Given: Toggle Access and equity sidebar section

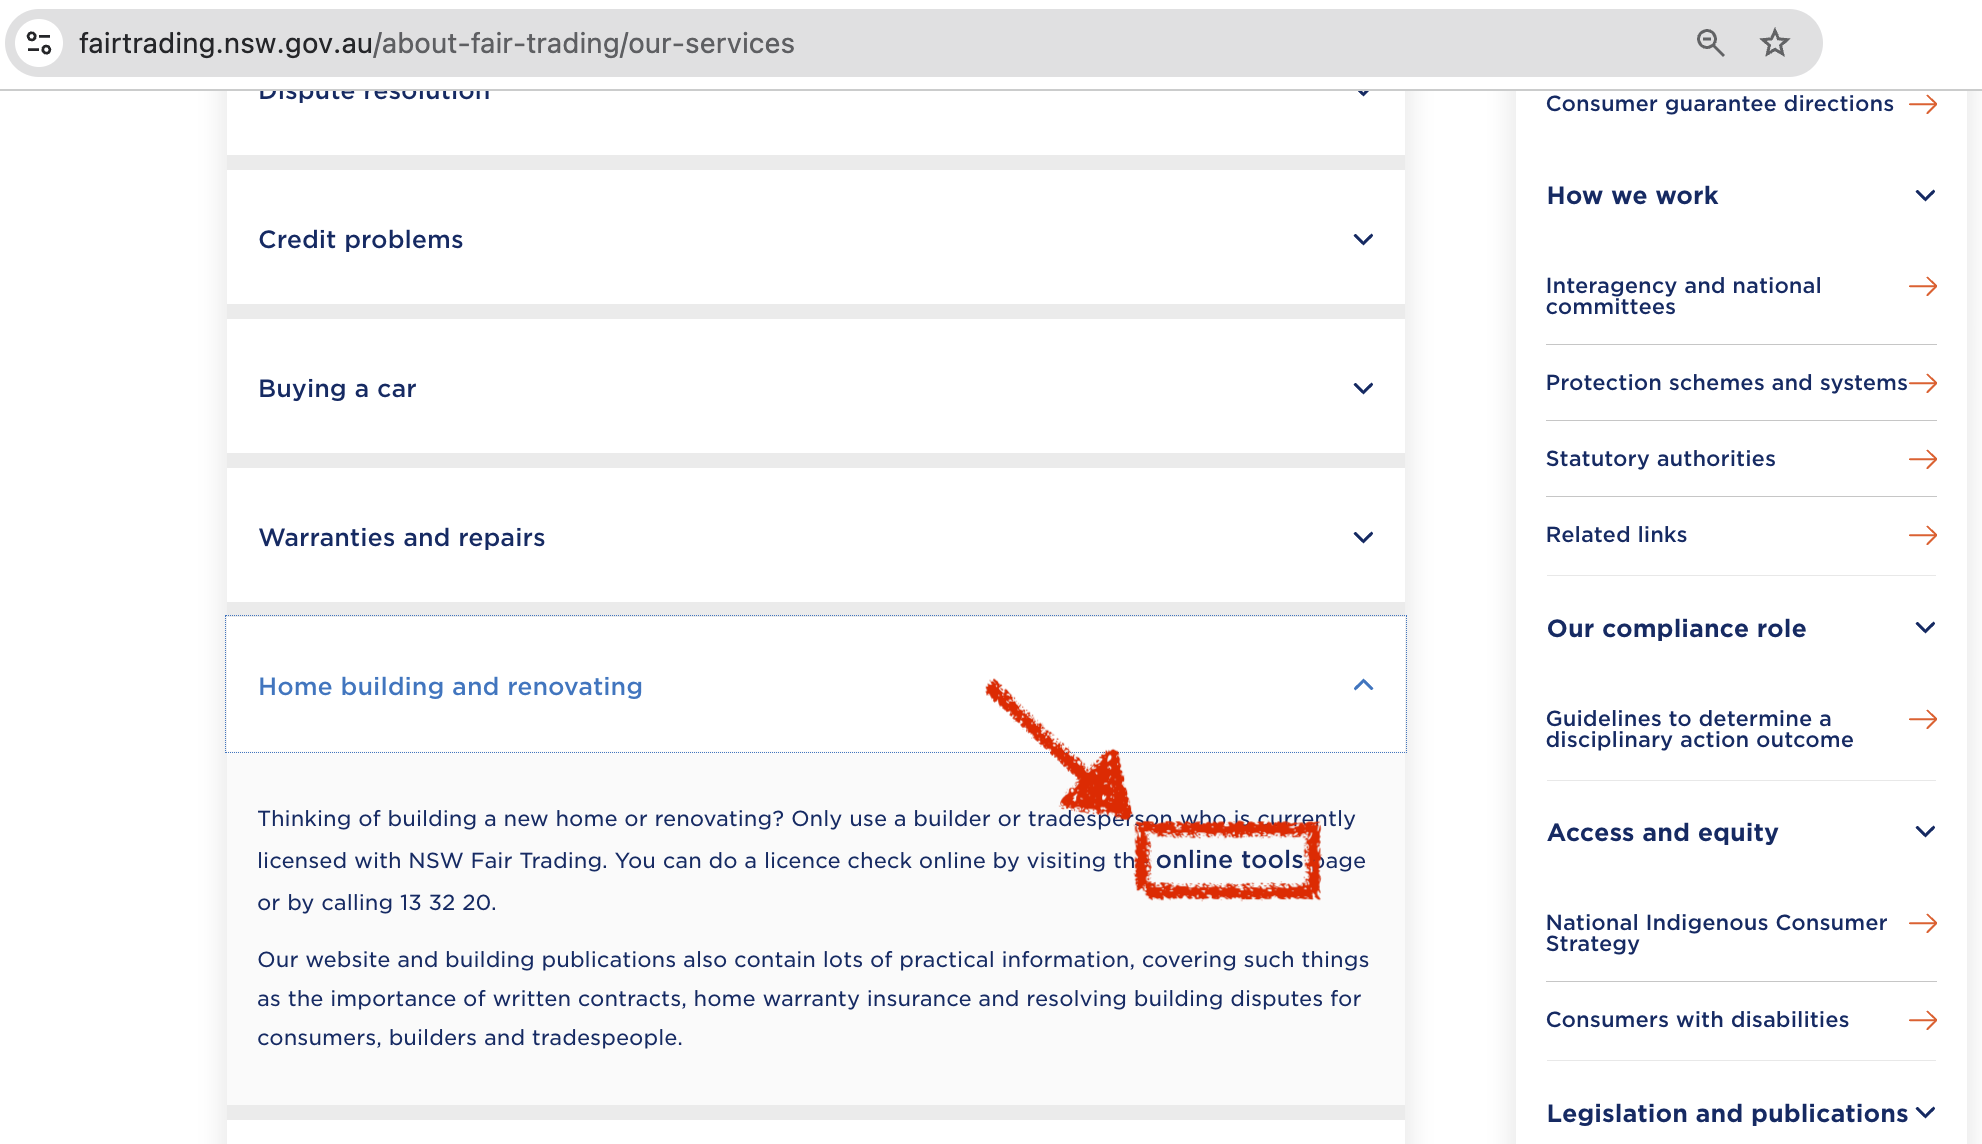Looking at the screenshot, I should click(1924, 832).
